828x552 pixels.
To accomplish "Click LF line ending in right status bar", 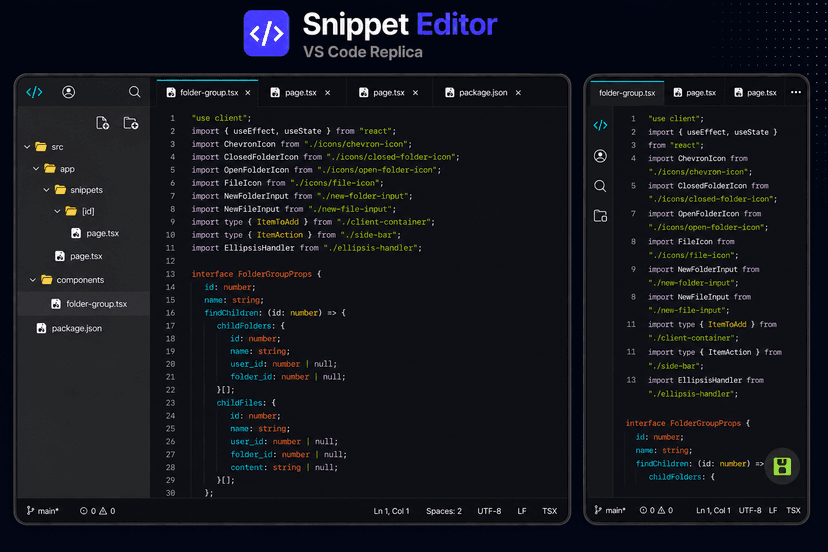I will [773, 510].
